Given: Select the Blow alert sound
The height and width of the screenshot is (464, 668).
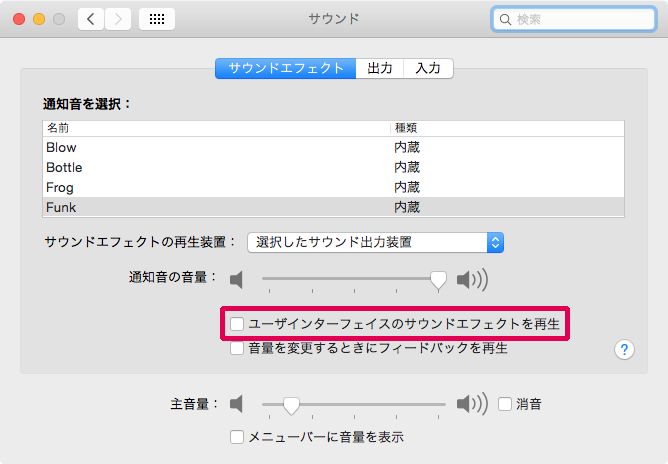Looking at the screenshot, I should (334, 147).
